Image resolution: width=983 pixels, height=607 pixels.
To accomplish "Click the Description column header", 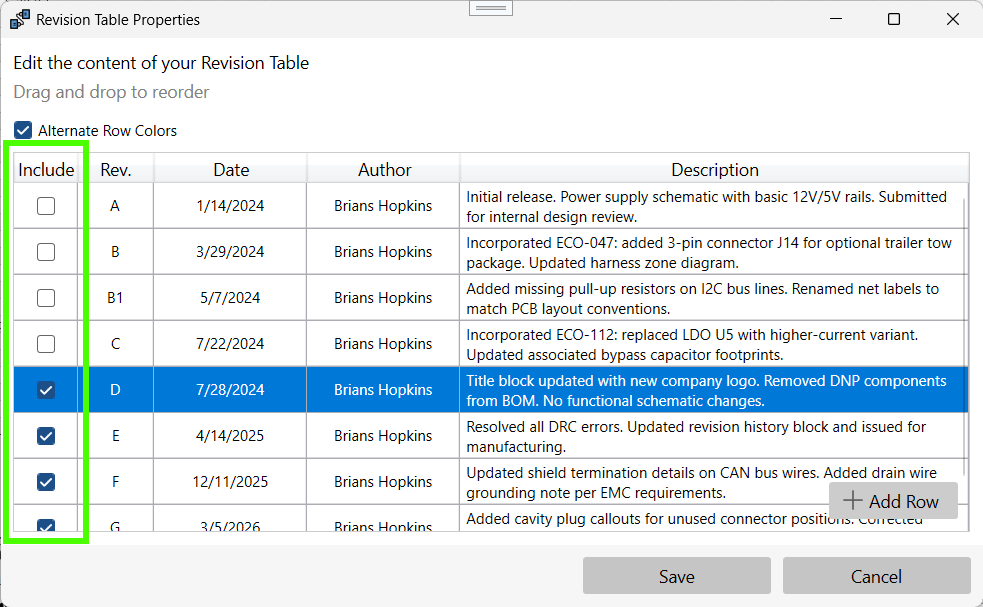I will (715, 169).
